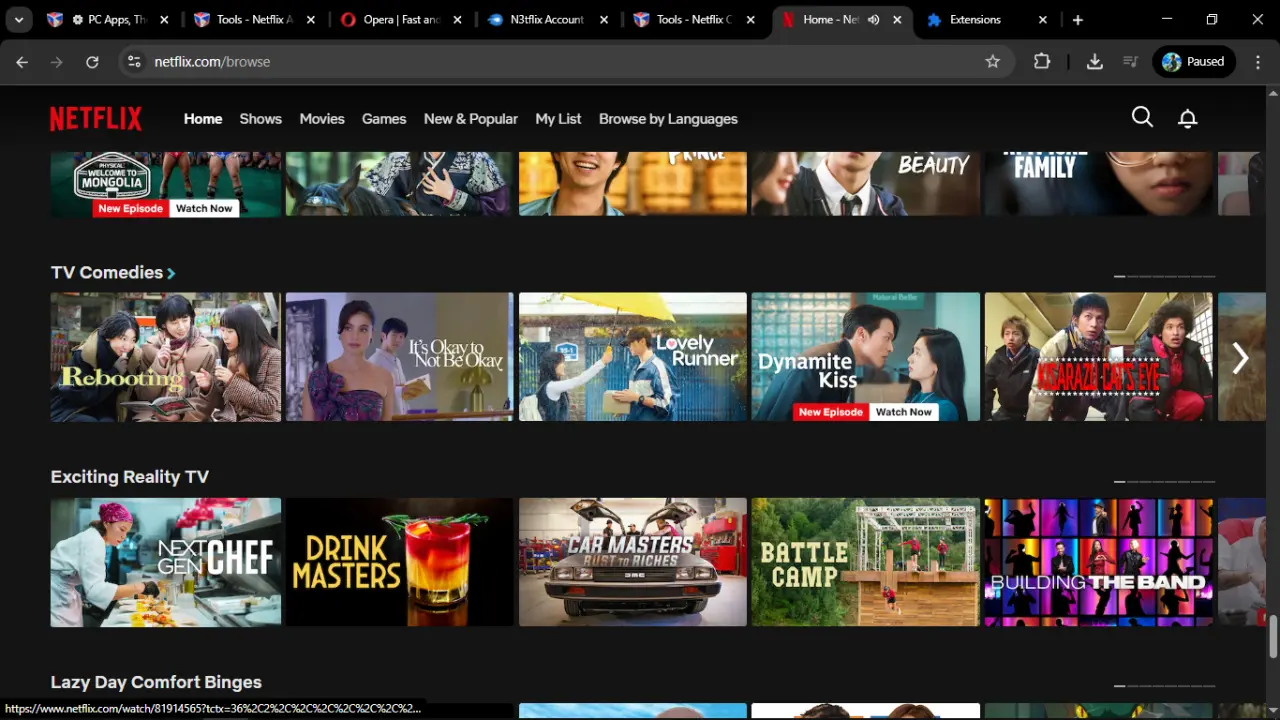
Task: Open browser downloads icon
Action: (1095, 62)
